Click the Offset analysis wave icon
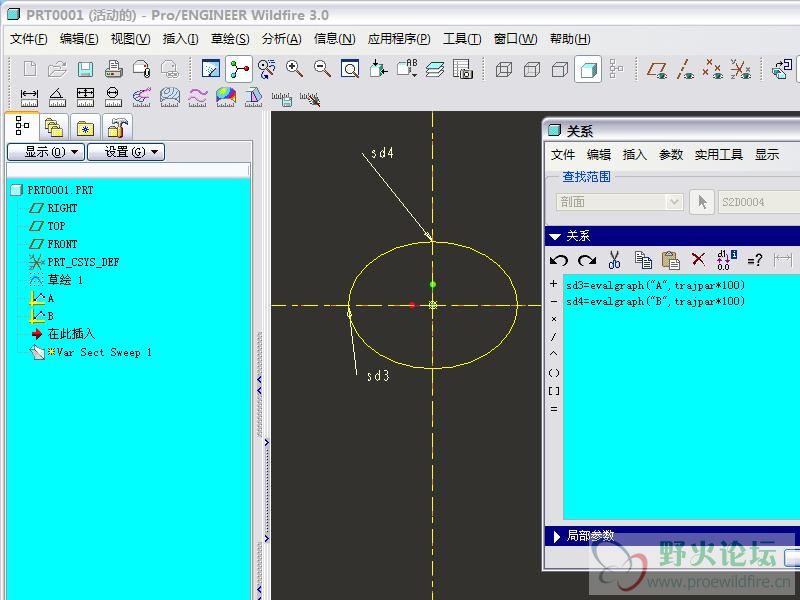800x600 pixels. [x=197, y=97]
